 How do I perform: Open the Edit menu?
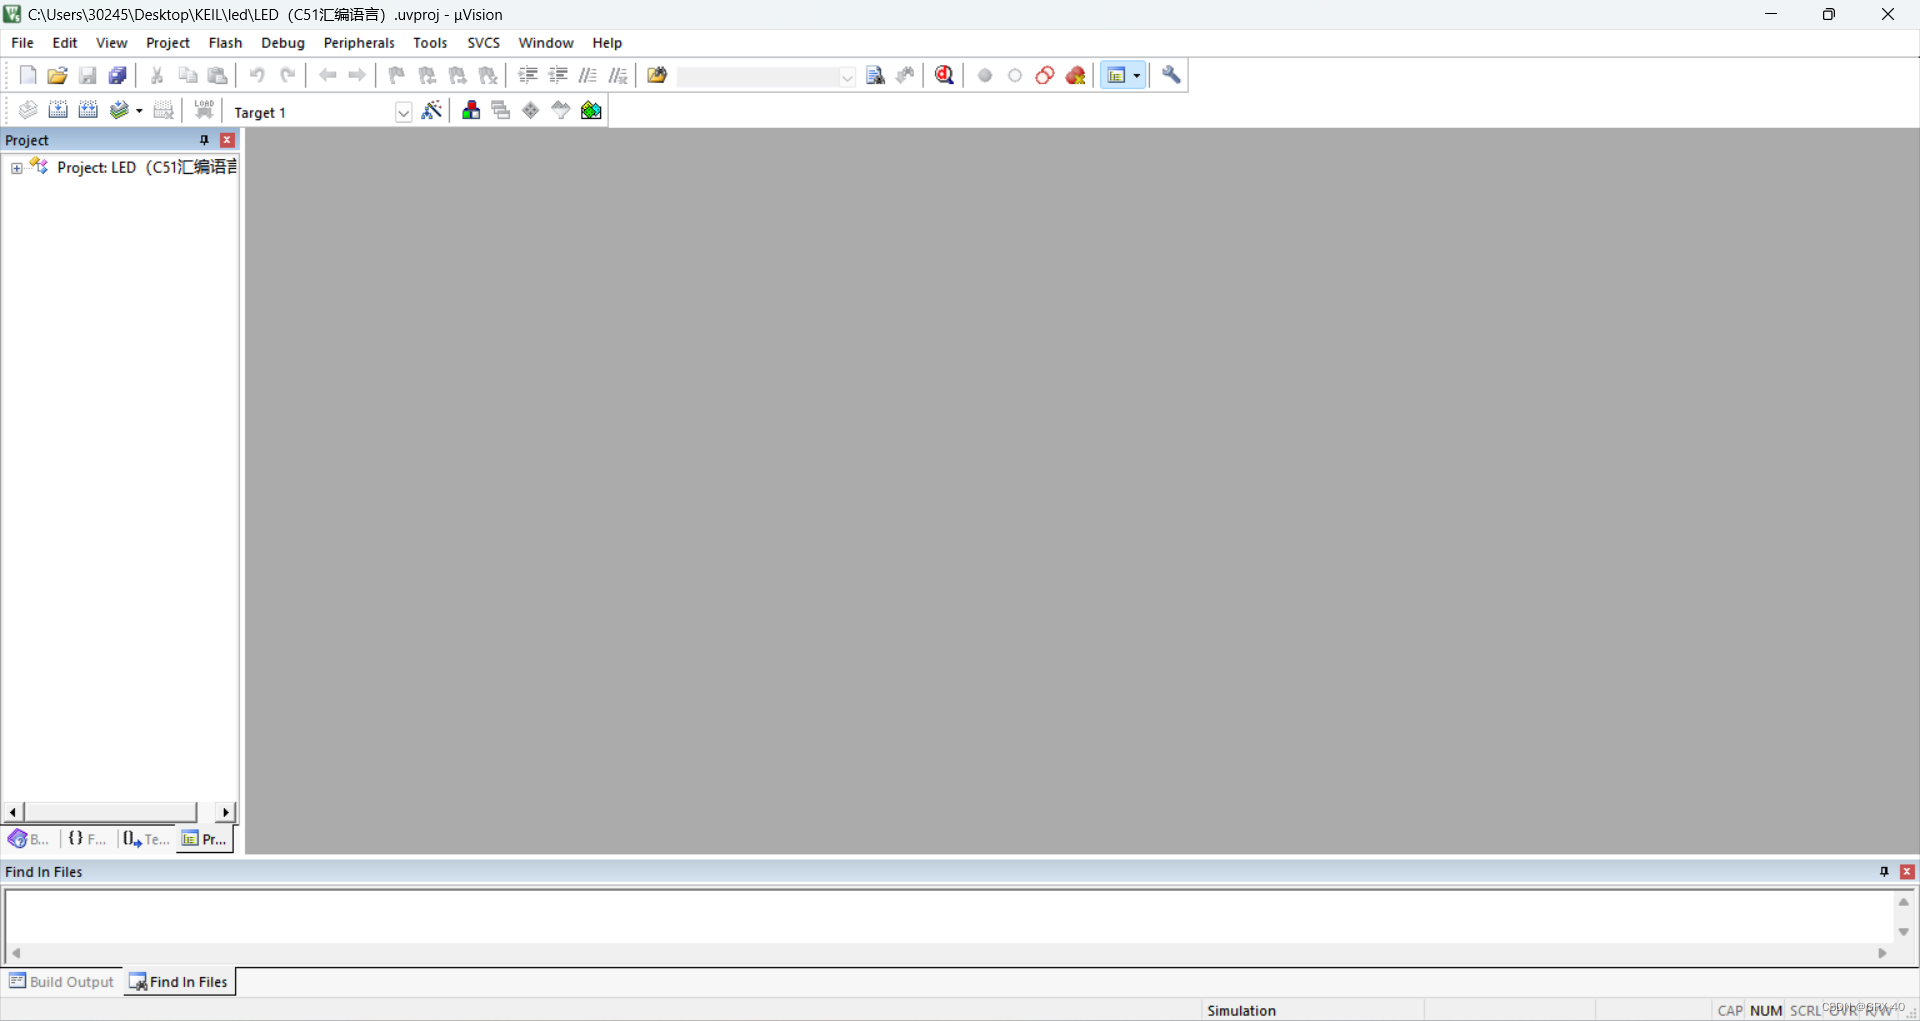pos(65,43)
